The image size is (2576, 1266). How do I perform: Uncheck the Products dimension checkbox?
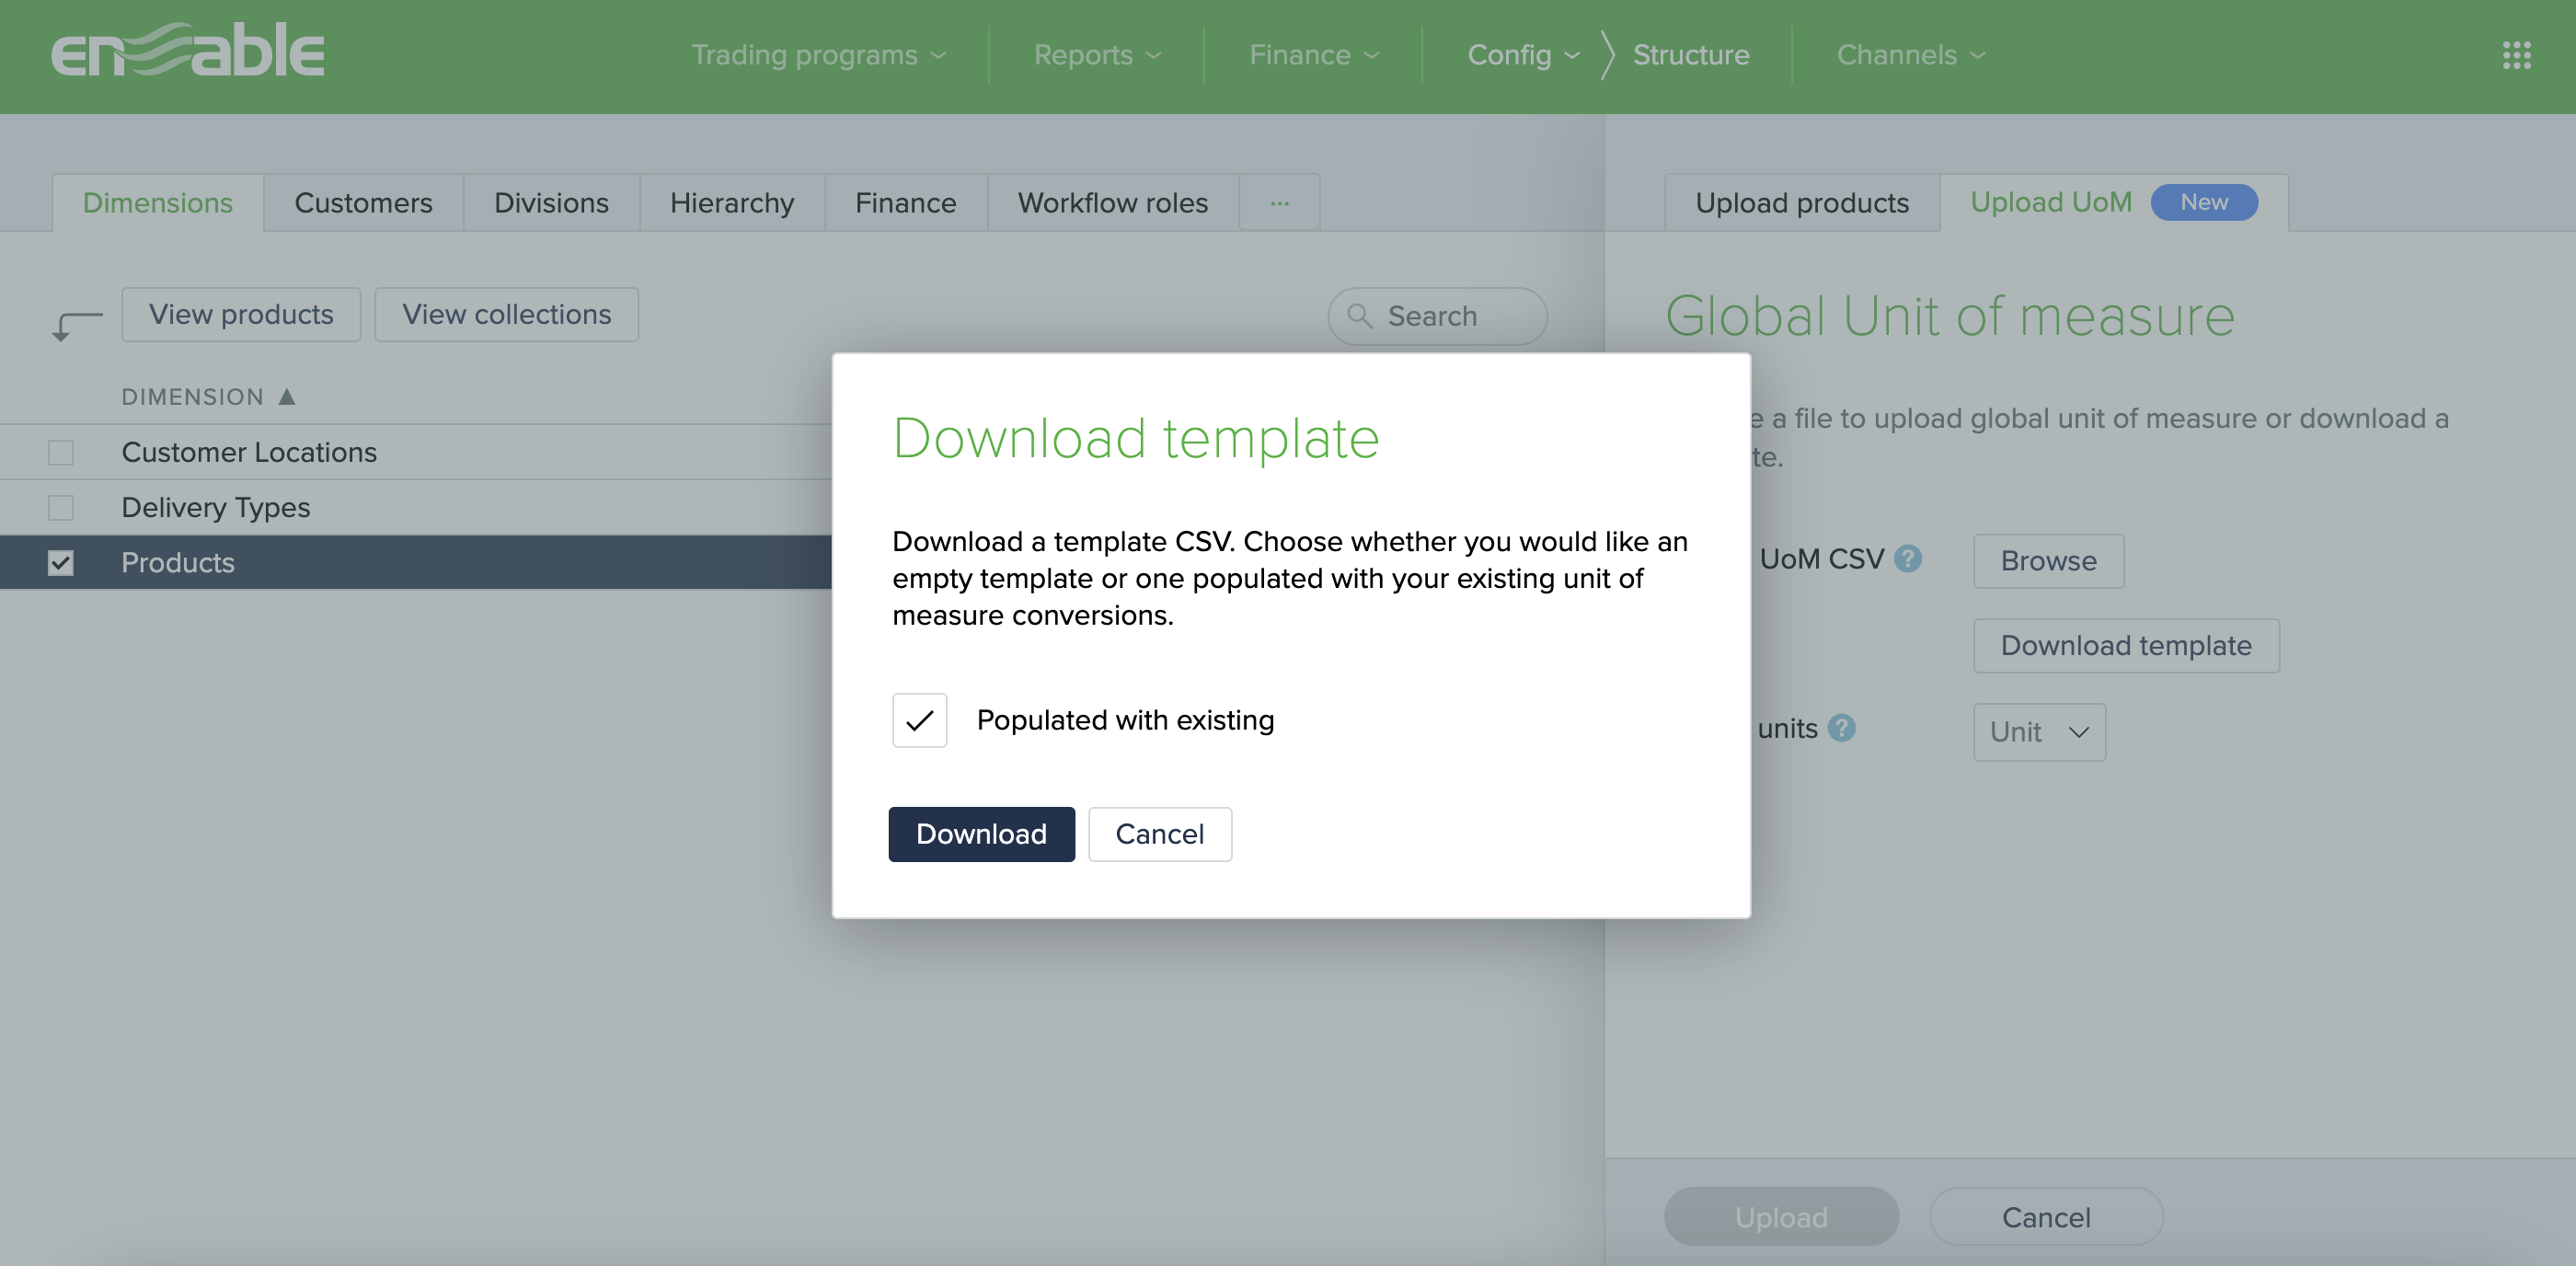(x=61, y=562)
